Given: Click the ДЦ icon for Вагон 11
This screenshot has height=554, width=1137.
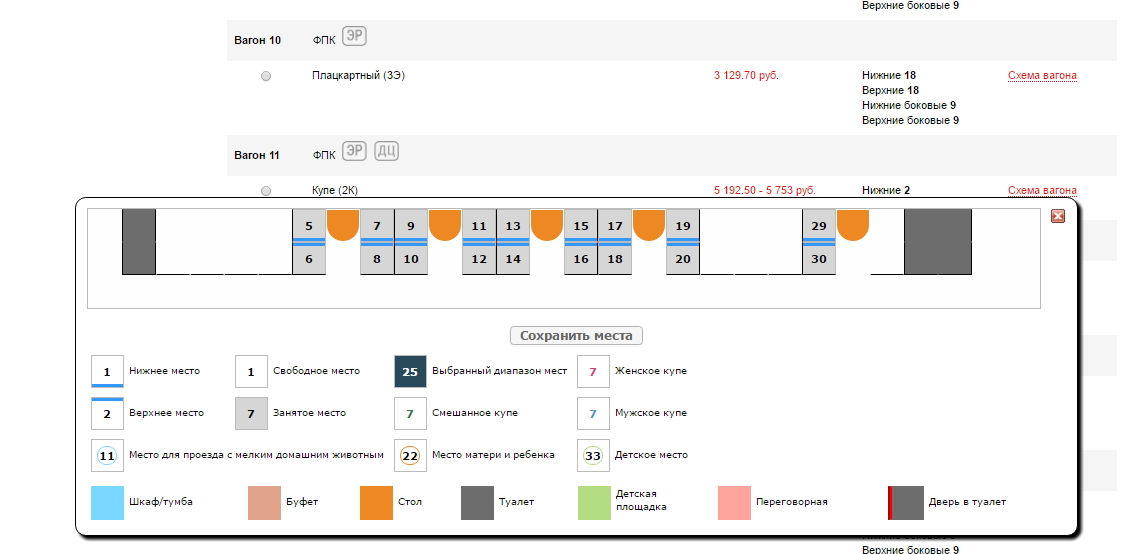Looking at the screenshot, I should pos(387,152).
